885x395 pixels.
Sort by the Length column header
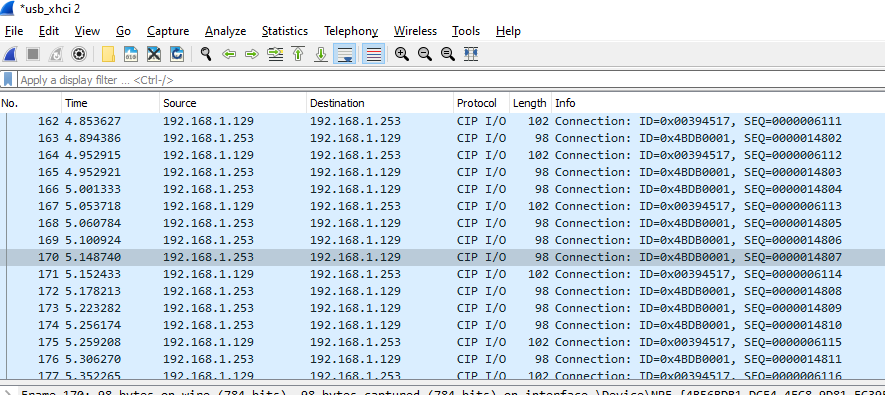(x=531, y=103)
